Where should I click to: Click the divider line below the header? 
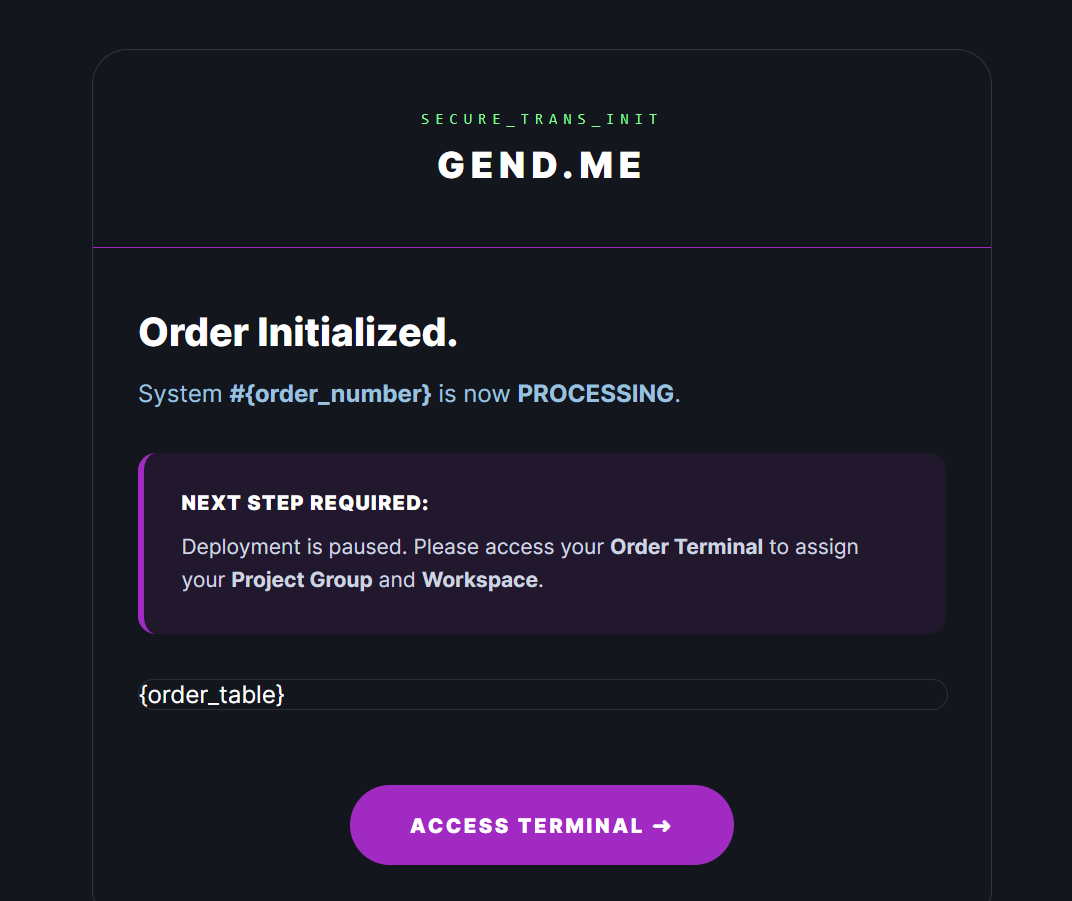click(x=540, y=250)
